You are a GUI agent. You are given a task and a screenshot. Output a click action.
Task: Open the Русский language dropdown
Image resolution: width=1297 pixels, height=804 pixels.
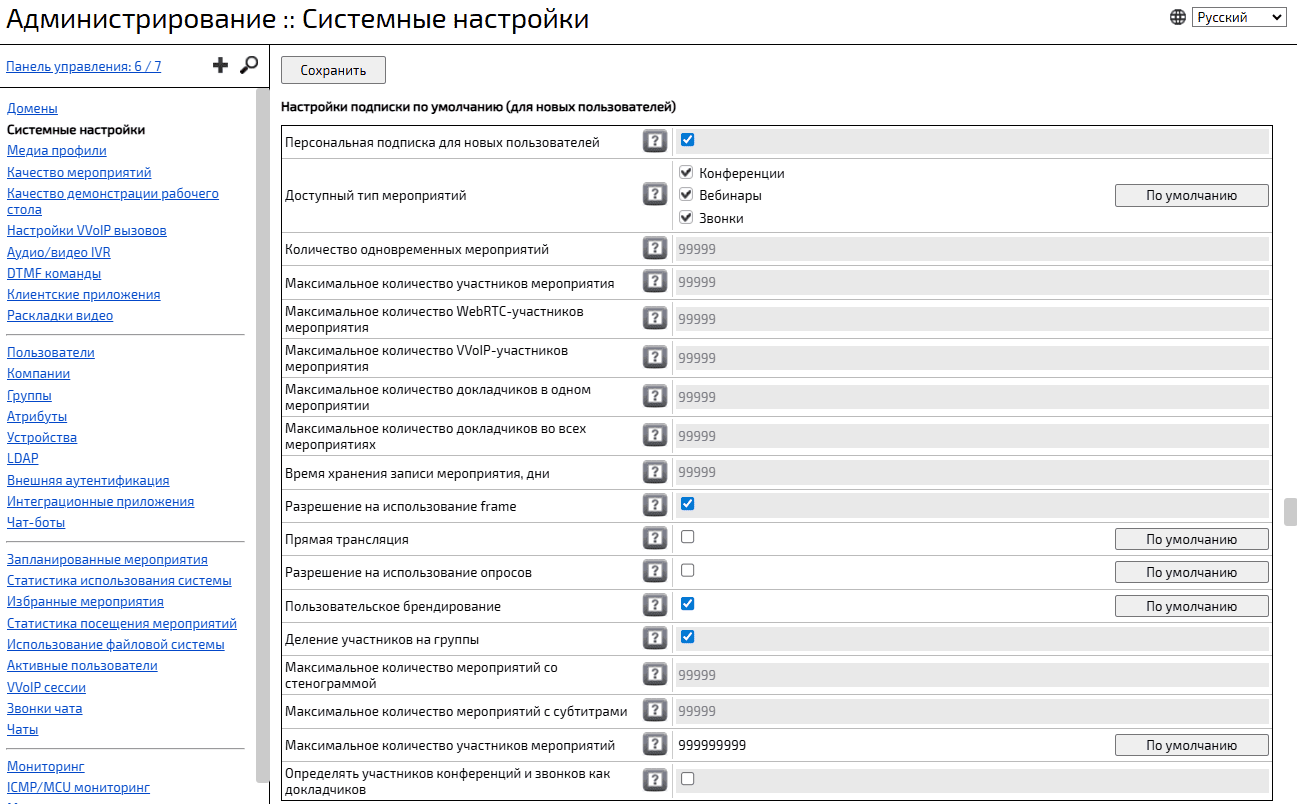point(1238,17)
